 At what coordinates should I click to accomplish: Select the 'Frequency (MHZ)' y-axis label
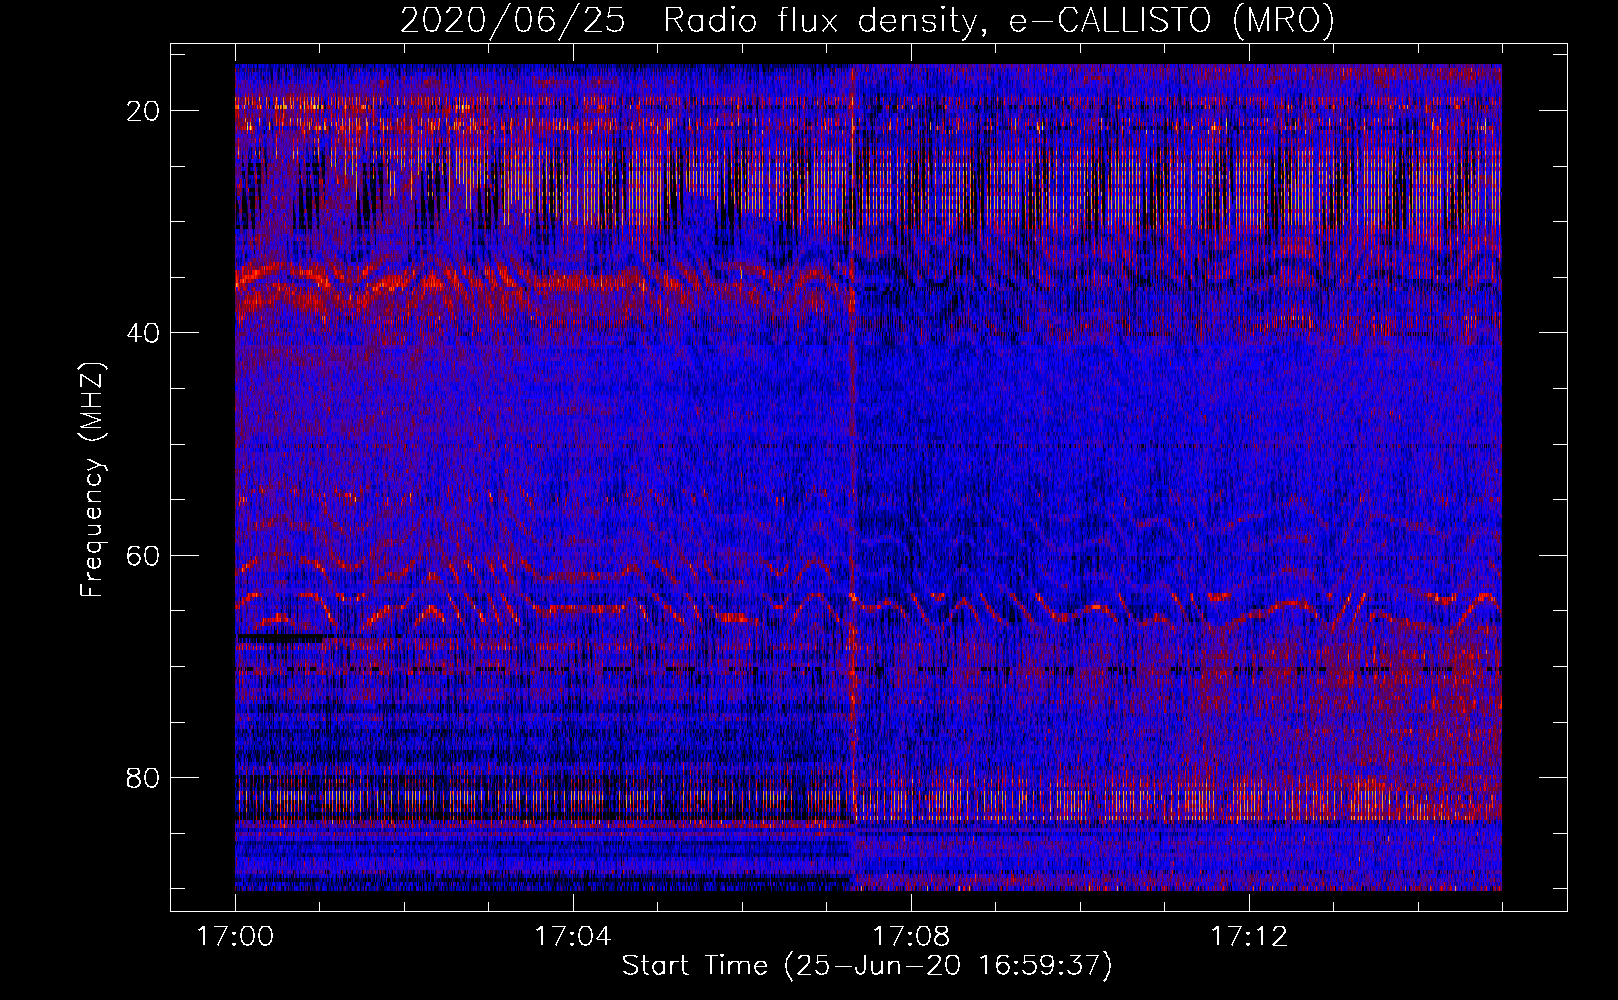[92, 479]
